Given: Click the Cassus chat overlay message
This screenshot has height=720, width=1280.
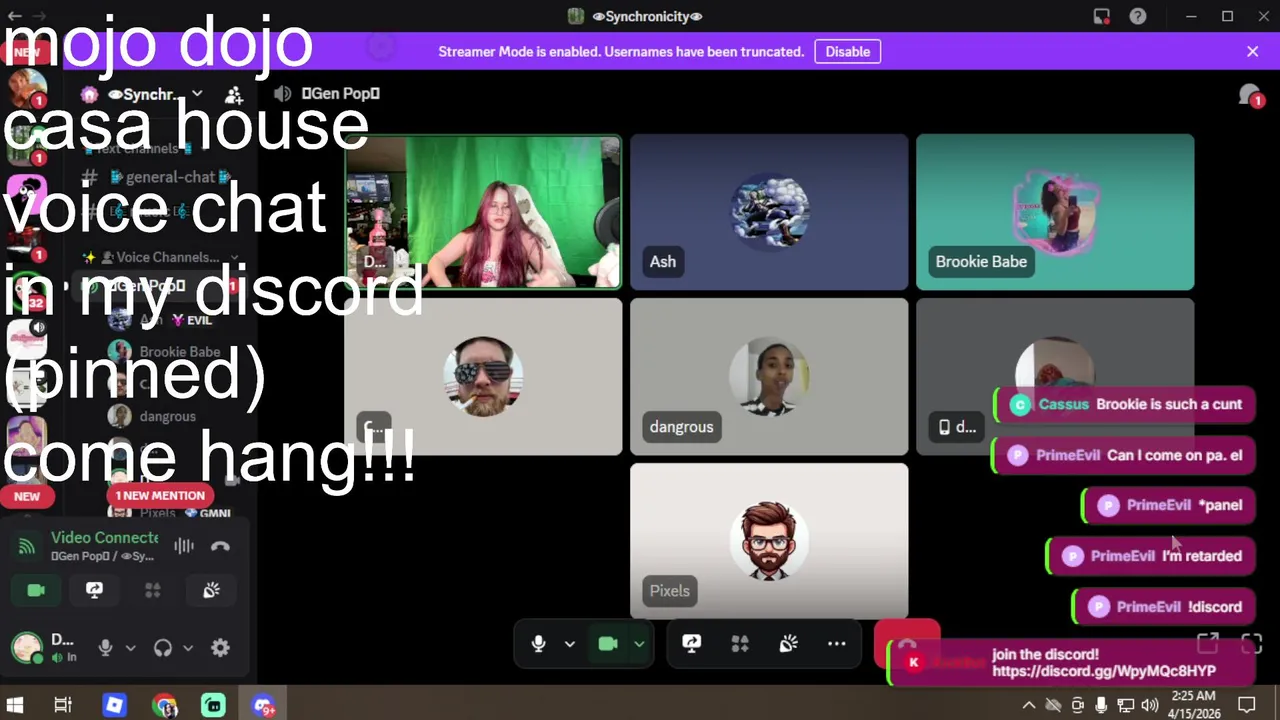Looking at the screenshot, I should click(x=1125, y=404).
